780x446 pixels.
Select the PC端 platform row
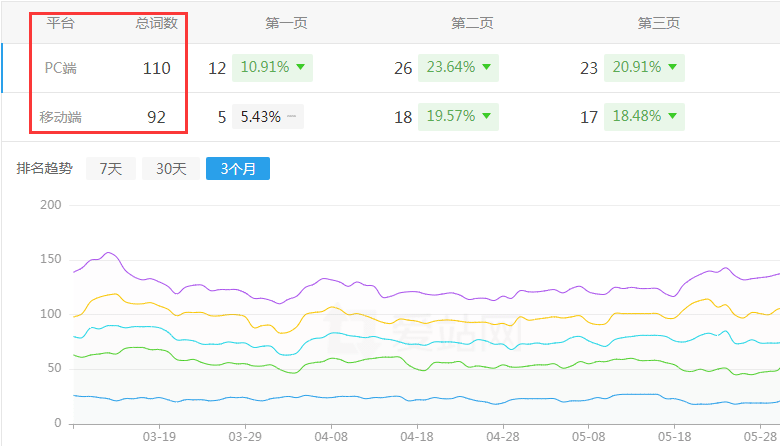[62, 68]
